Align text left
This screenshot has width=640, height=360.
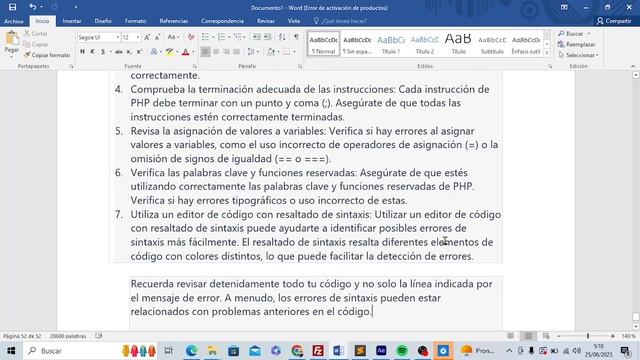click(205, 52)
